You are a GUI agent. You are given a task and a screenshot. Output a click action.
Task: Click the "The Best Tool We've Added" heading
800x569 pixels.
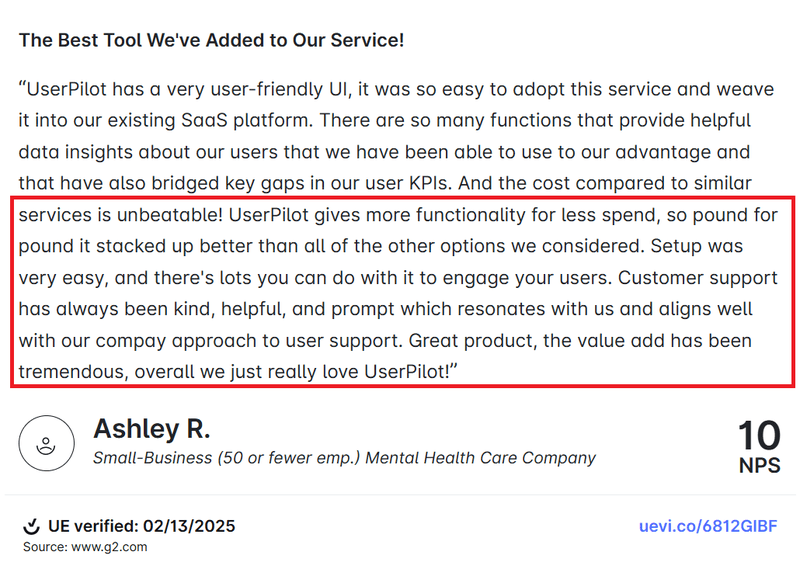[x=211, y=41]
